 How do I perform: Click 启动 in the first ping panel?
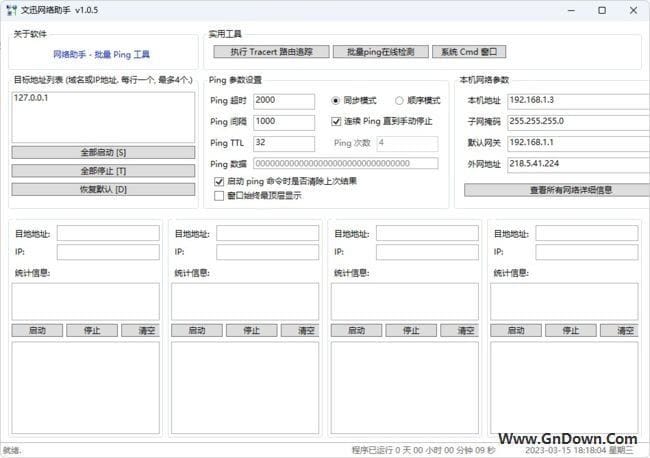tap(37, 330)
